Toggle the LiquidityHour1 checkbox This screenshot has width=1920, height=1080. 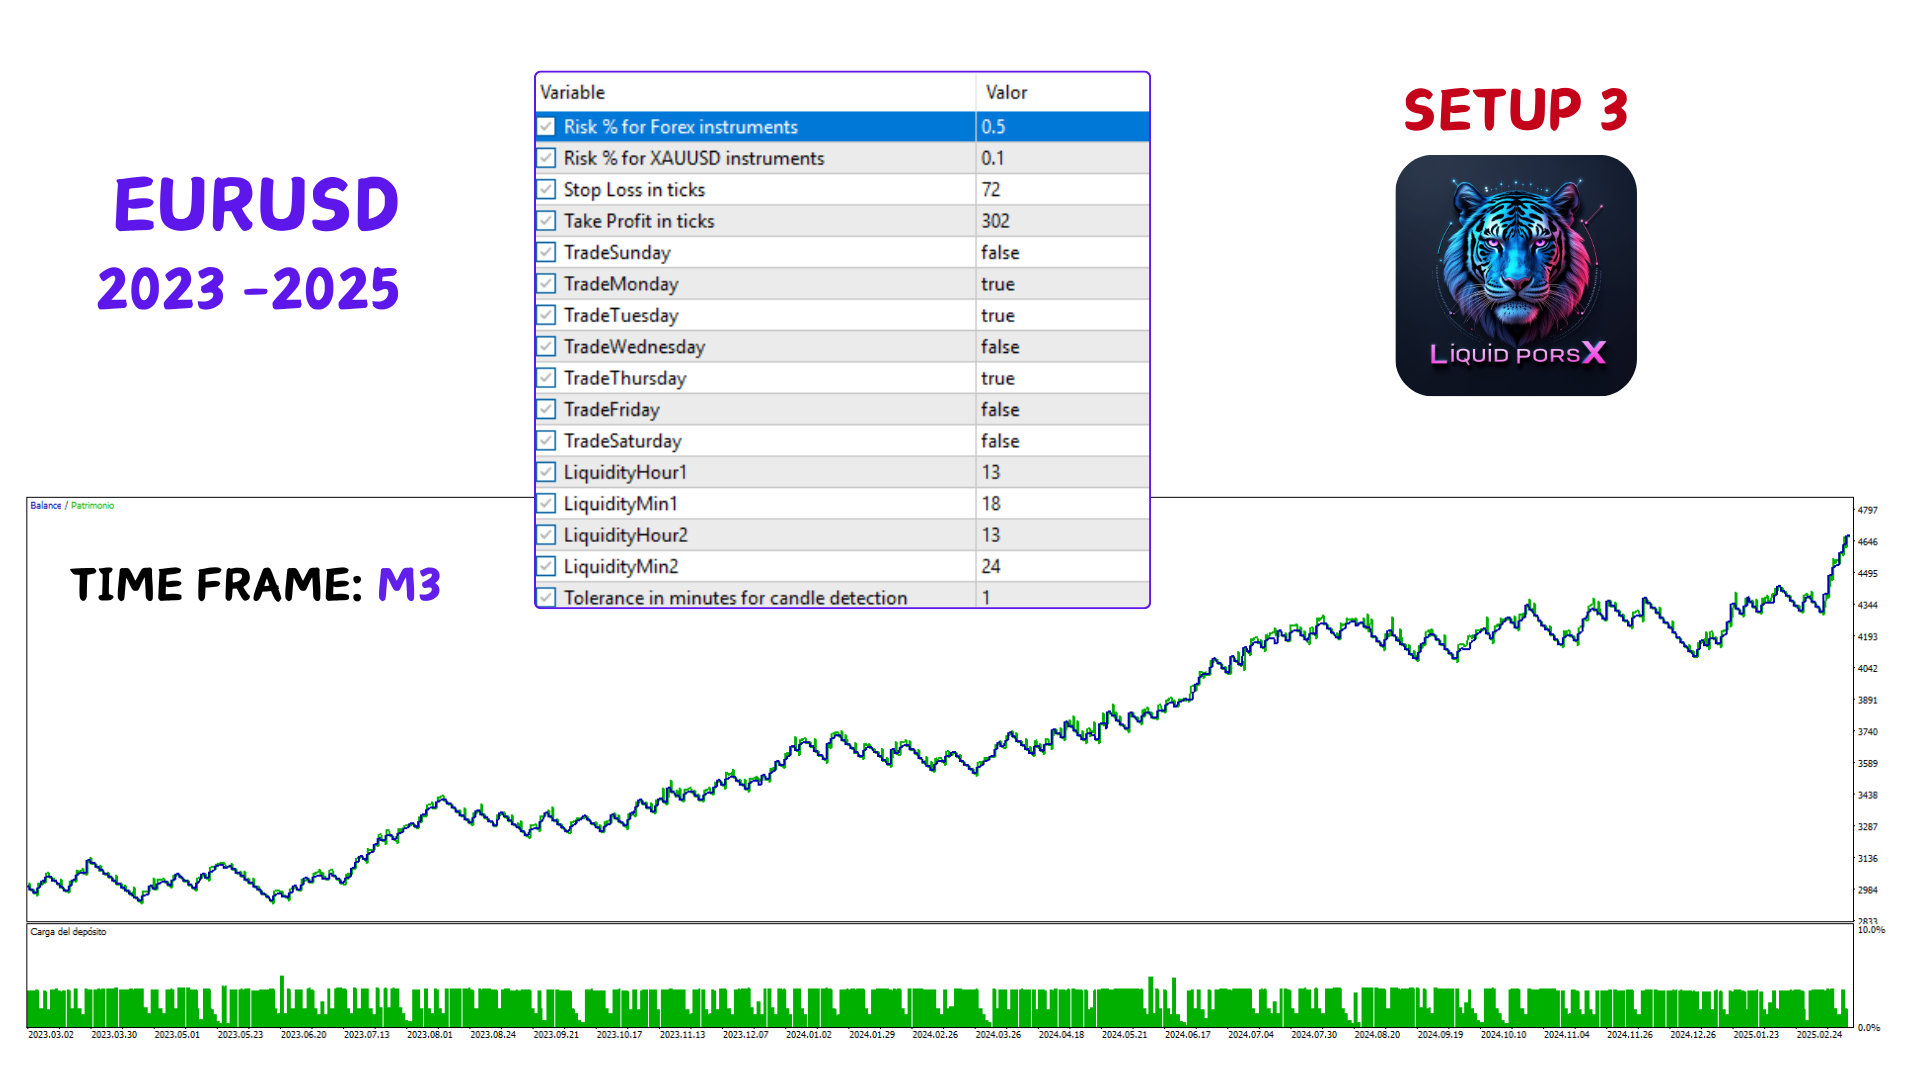coord(546,472)
